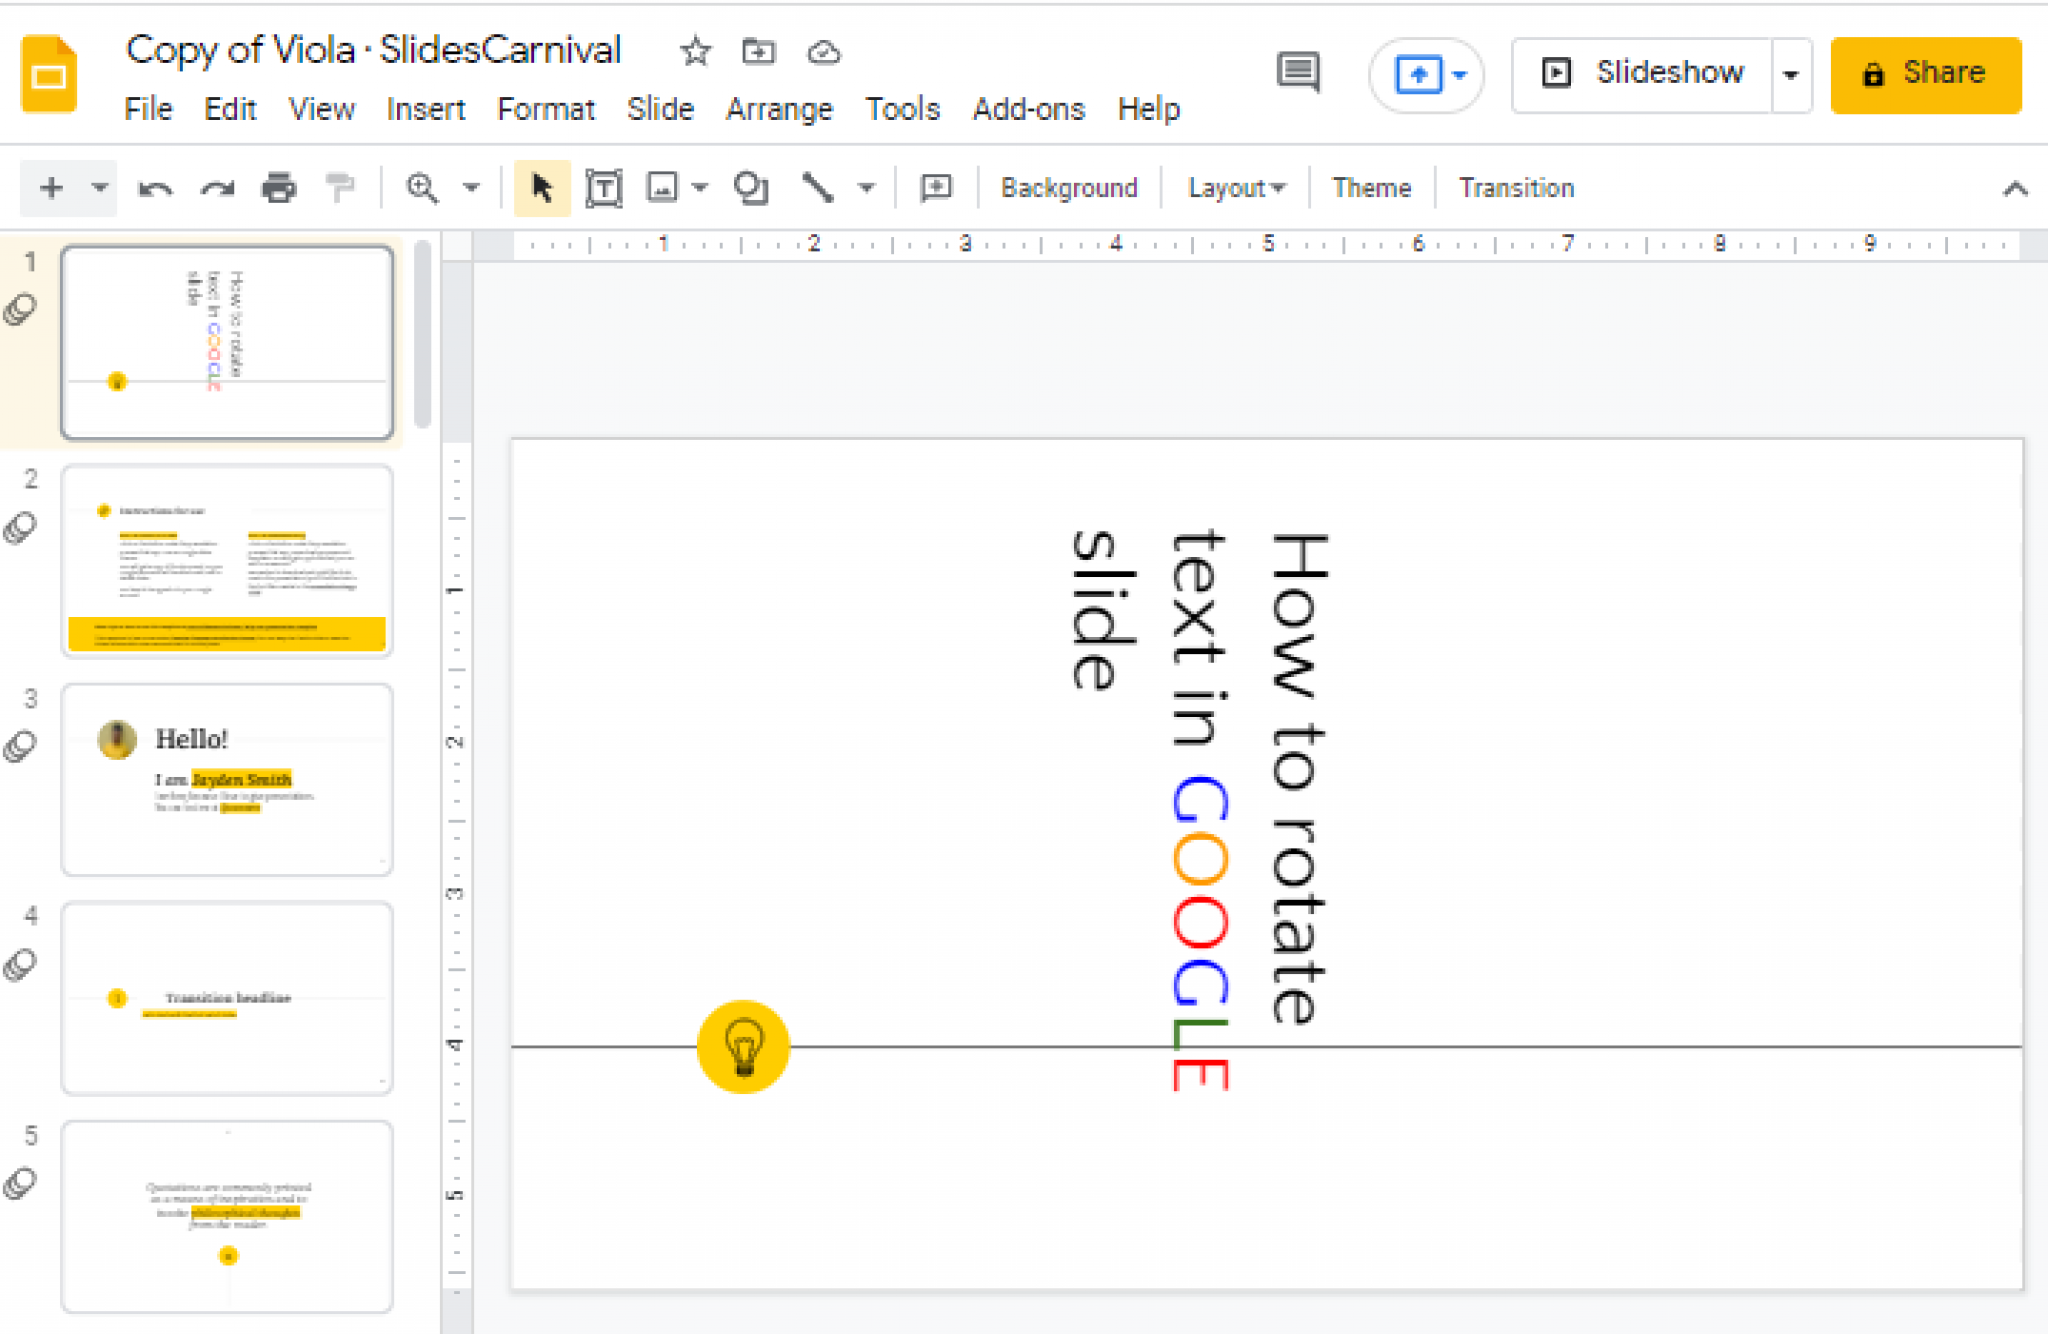Viewport: 2048px width, 1334px height.
Task: Open the Tools menu
Action: coord(903,108)
